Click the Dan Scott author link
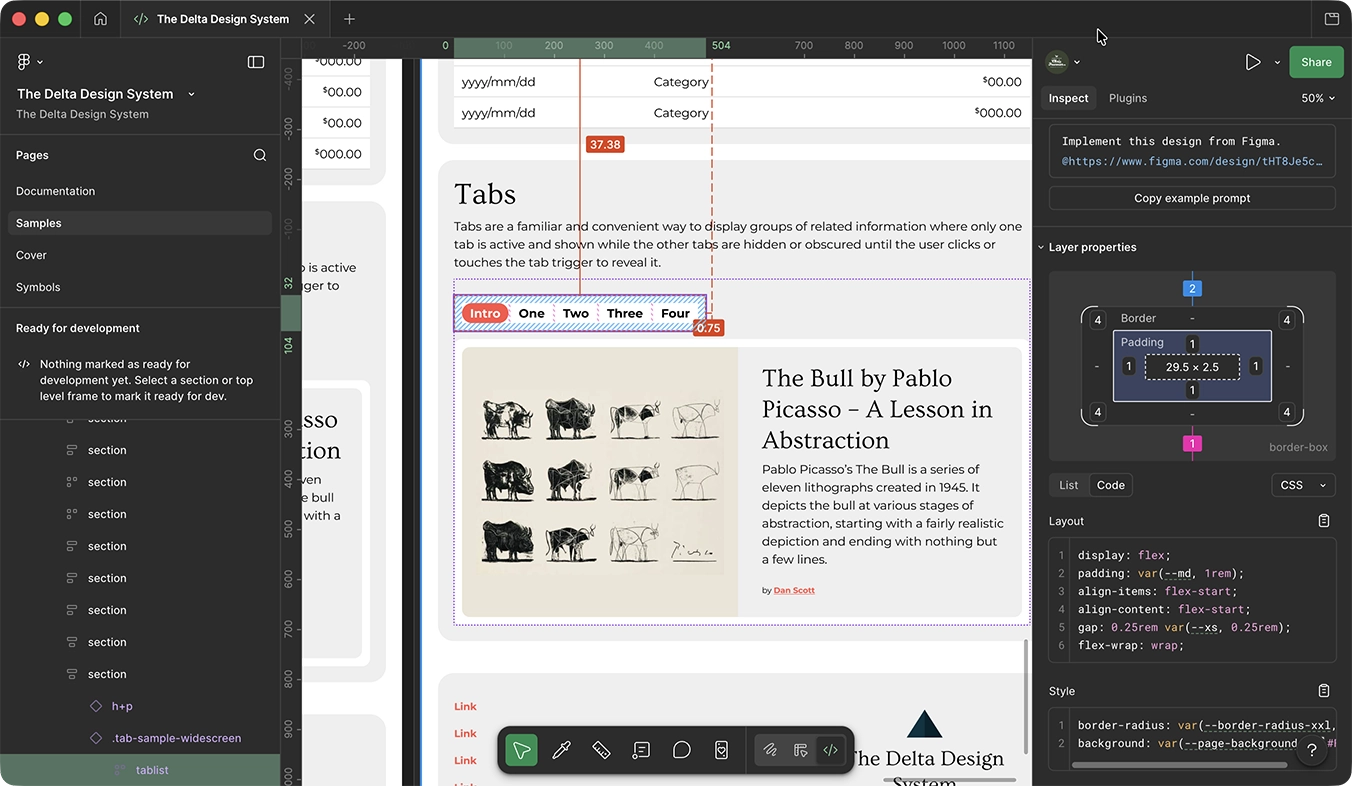 (x=793, y=589)
